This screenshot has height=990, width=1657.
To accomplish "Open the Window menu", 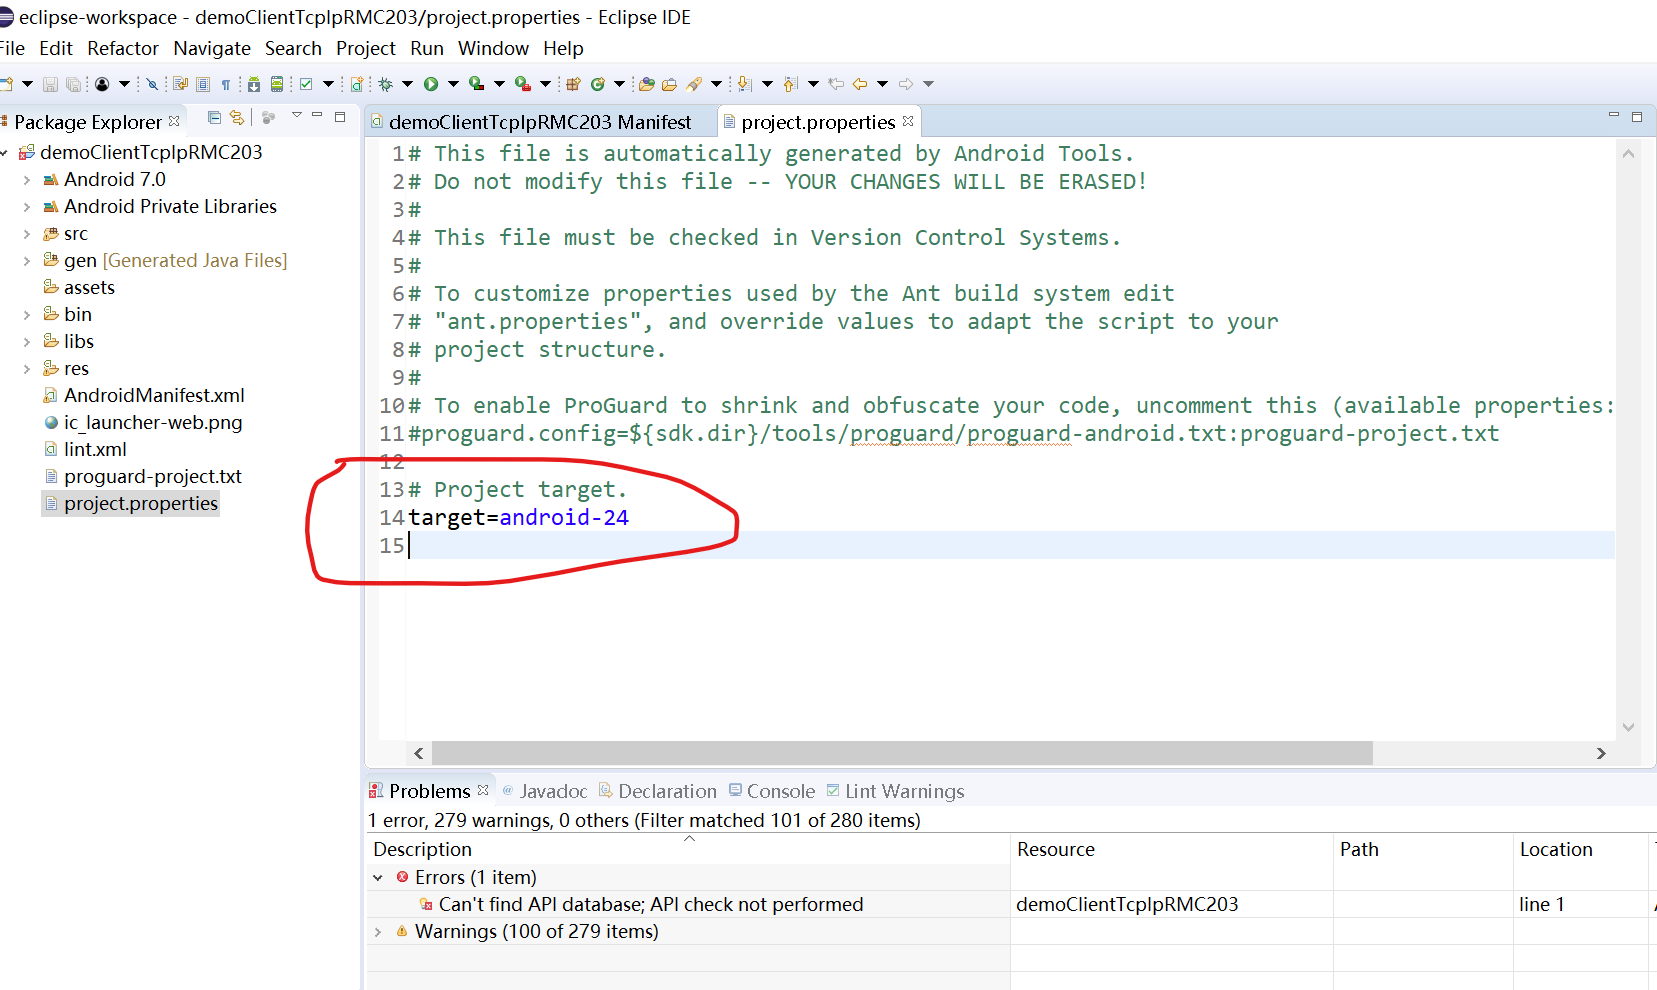I will [x=493, y=48].
